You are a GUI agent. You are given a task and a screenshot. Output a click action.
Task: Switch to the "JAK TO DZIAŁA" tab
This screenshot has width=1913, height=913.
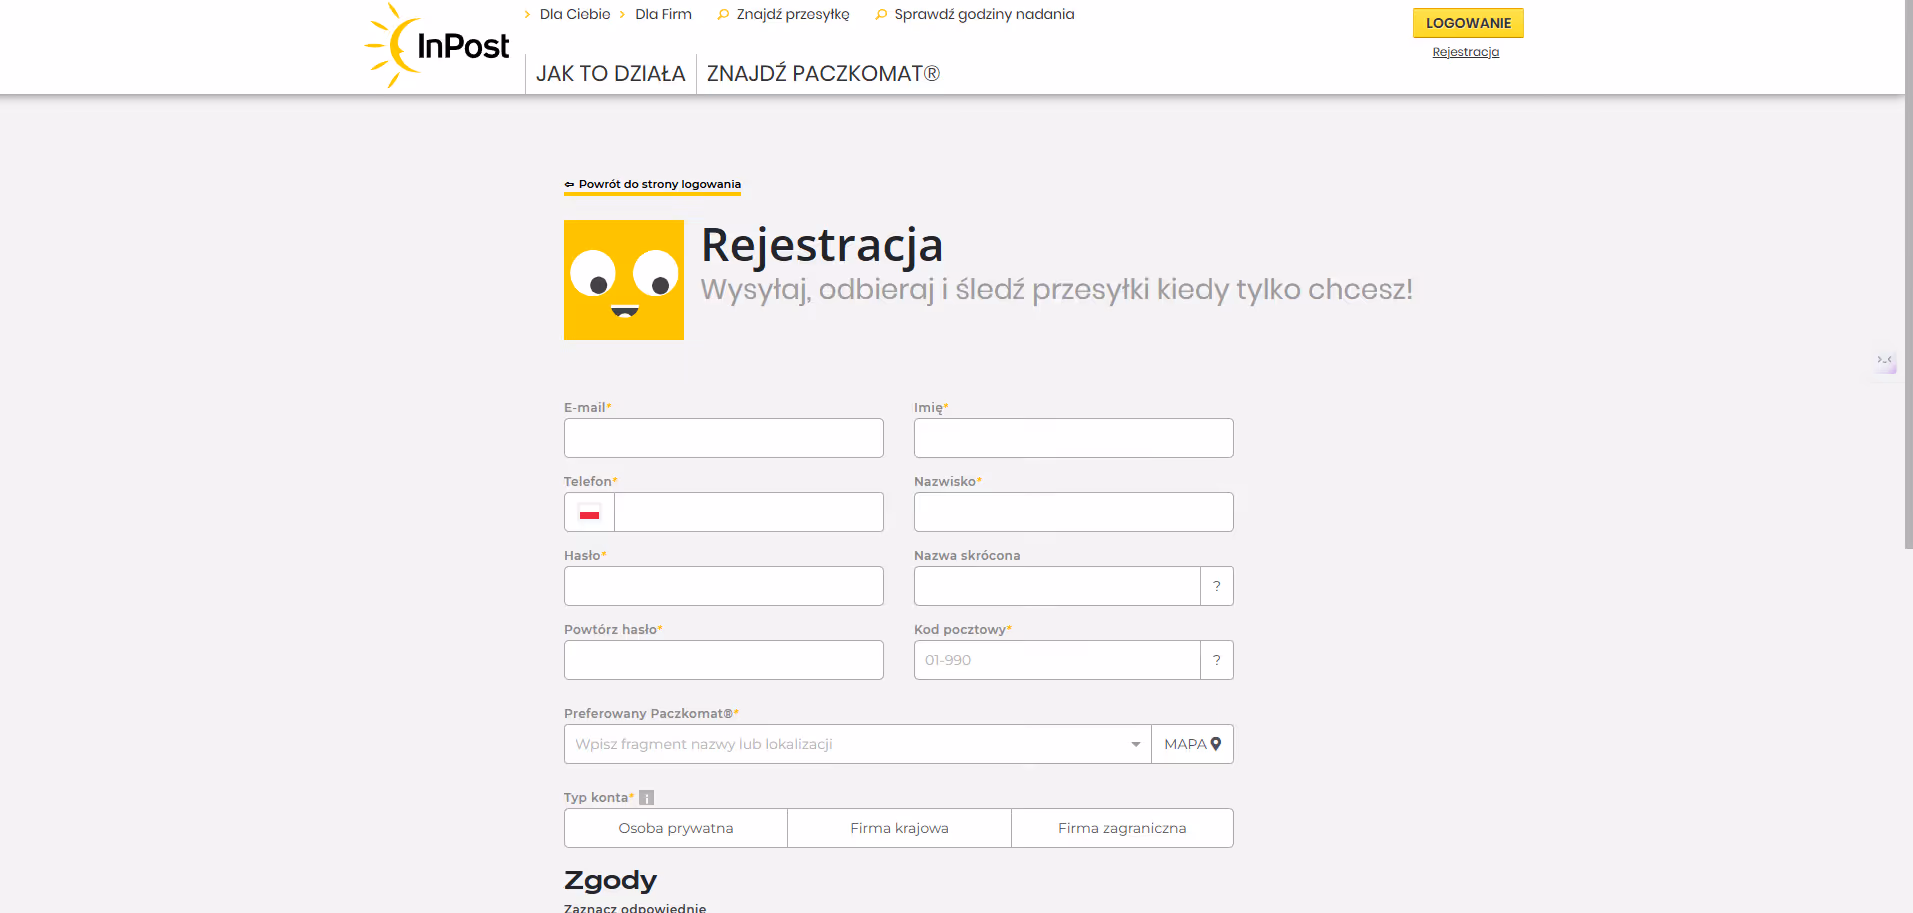[610, 73]
